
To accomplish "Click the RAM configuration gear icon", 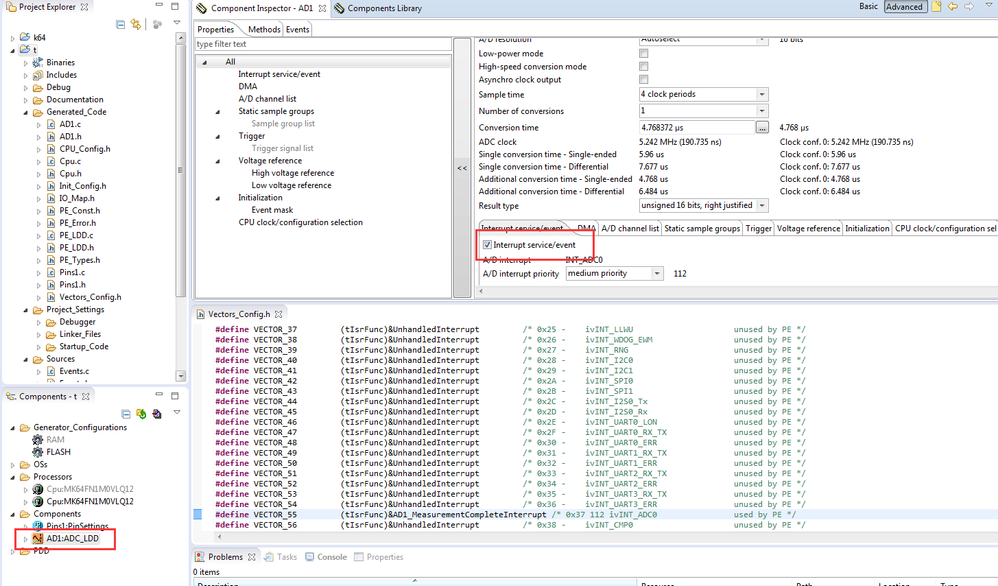I will [x=38, y=440].
